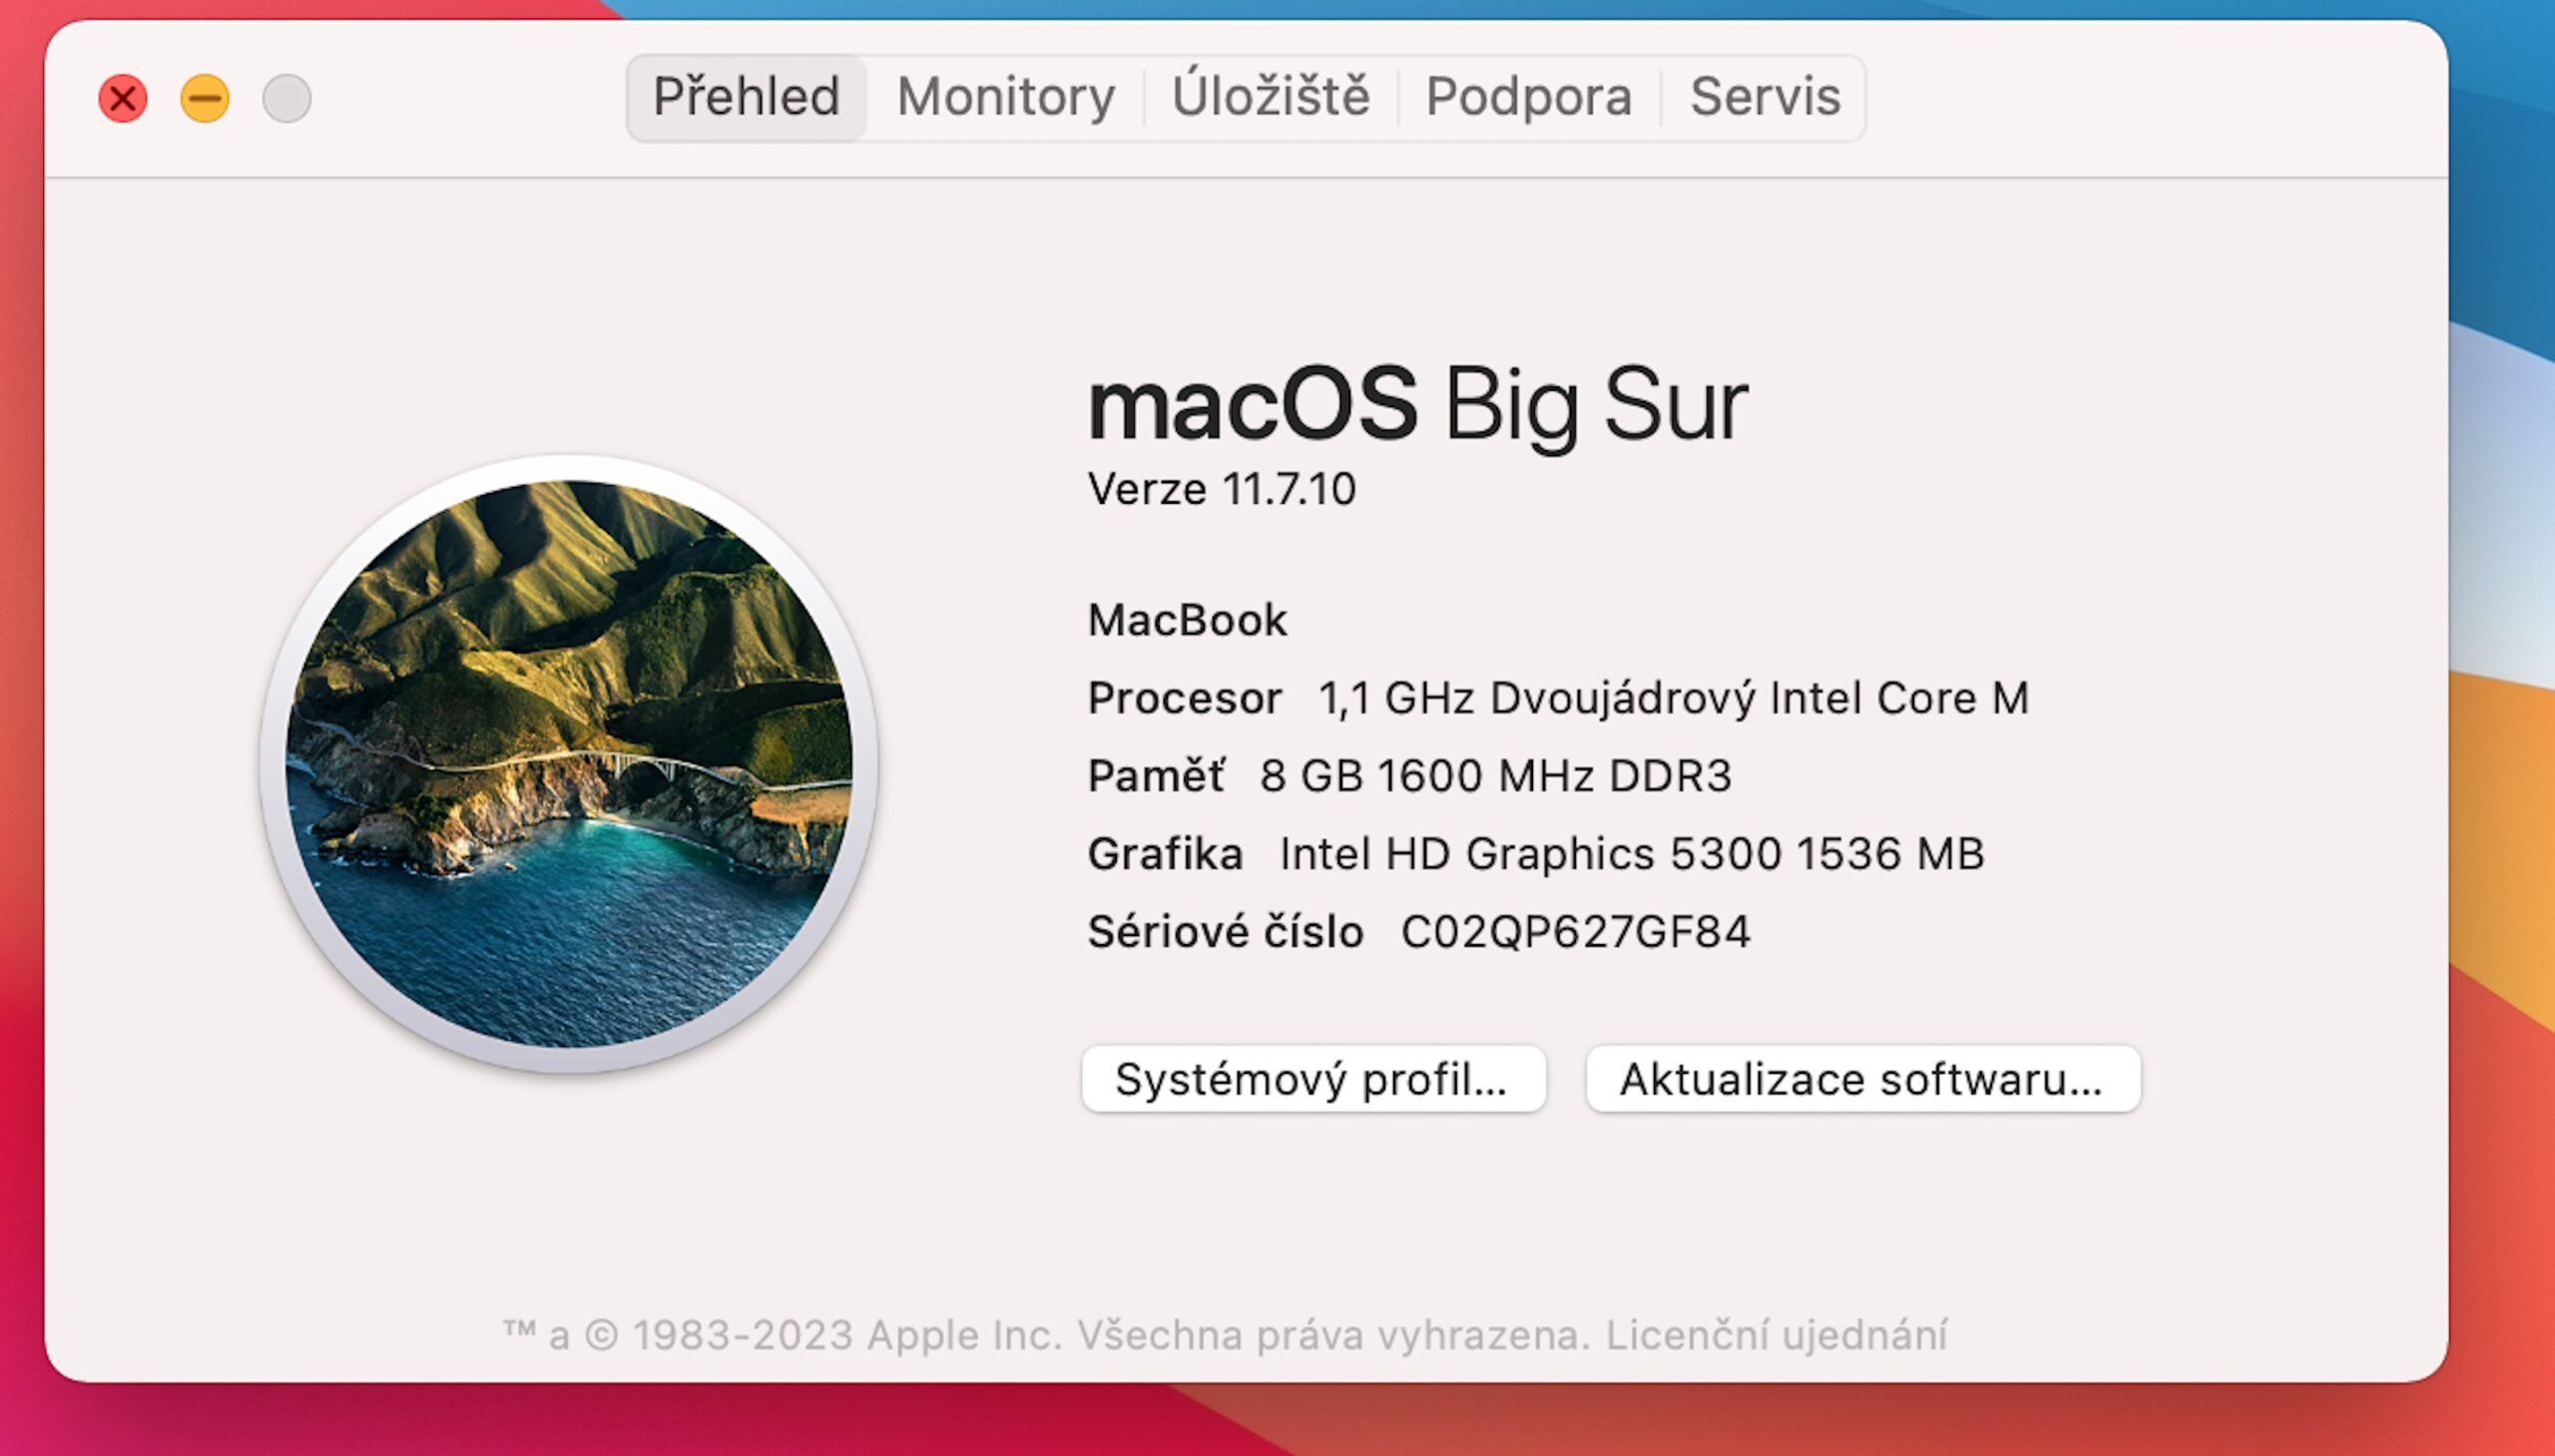
Task: Minimize the window with the yellow button
Action: coord(205,99)
